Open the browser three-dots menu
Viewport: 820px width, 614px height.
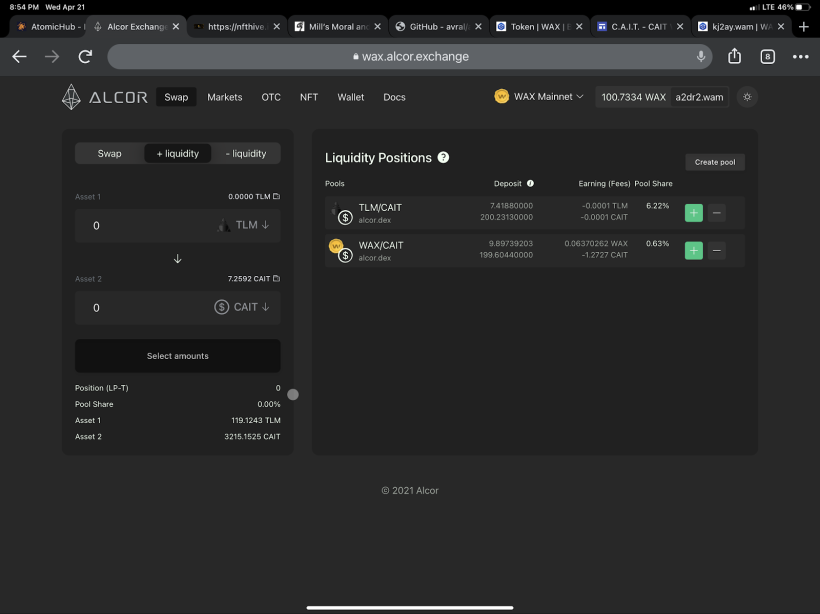[800, 56]
